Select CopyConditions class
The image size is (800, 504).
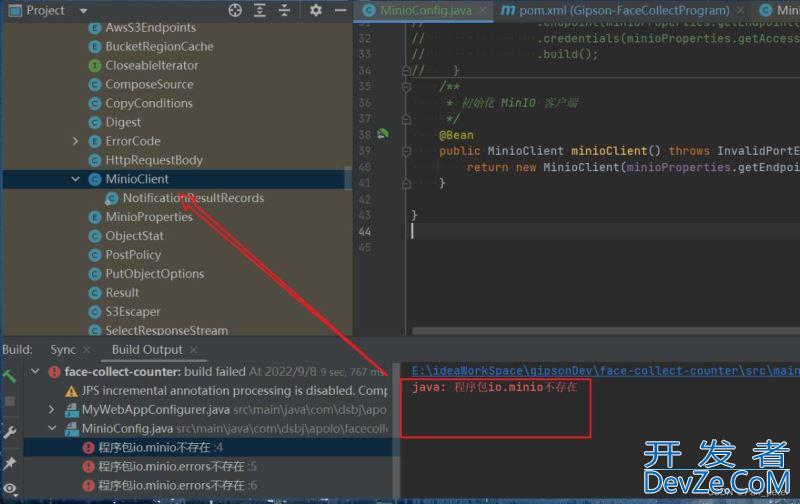tap(149, 103)
